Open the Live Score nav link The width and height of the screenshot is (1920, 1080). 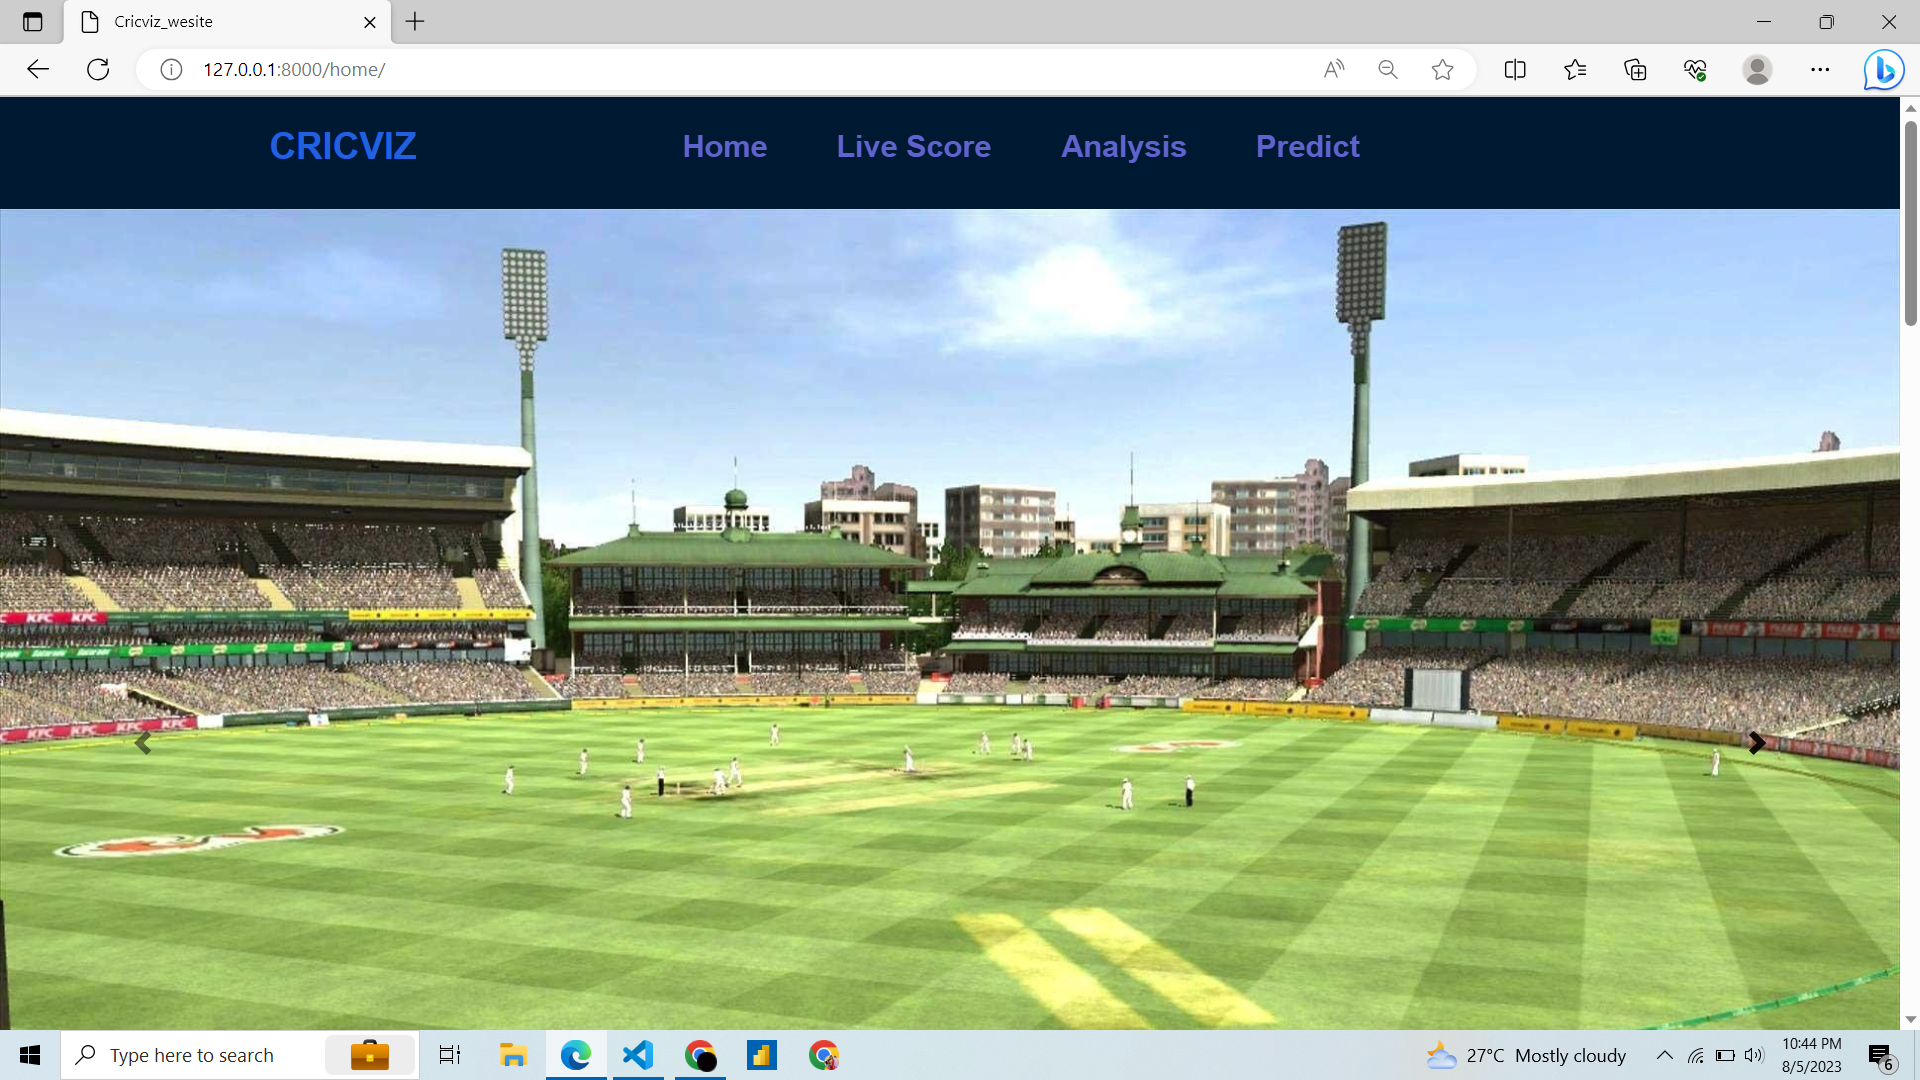click(913, 147)
